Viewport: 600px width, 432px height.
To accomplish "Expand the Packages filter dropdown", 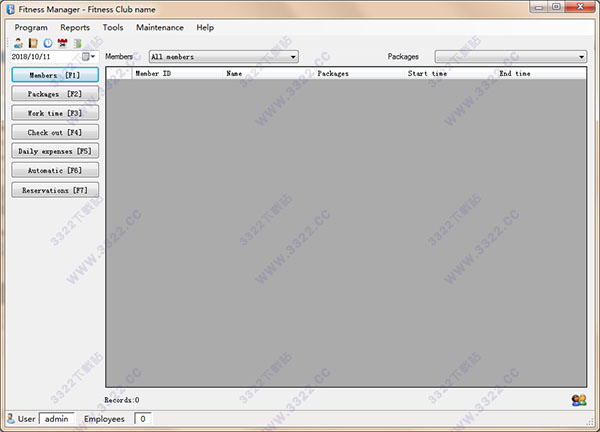I will (x=581, y=57).
